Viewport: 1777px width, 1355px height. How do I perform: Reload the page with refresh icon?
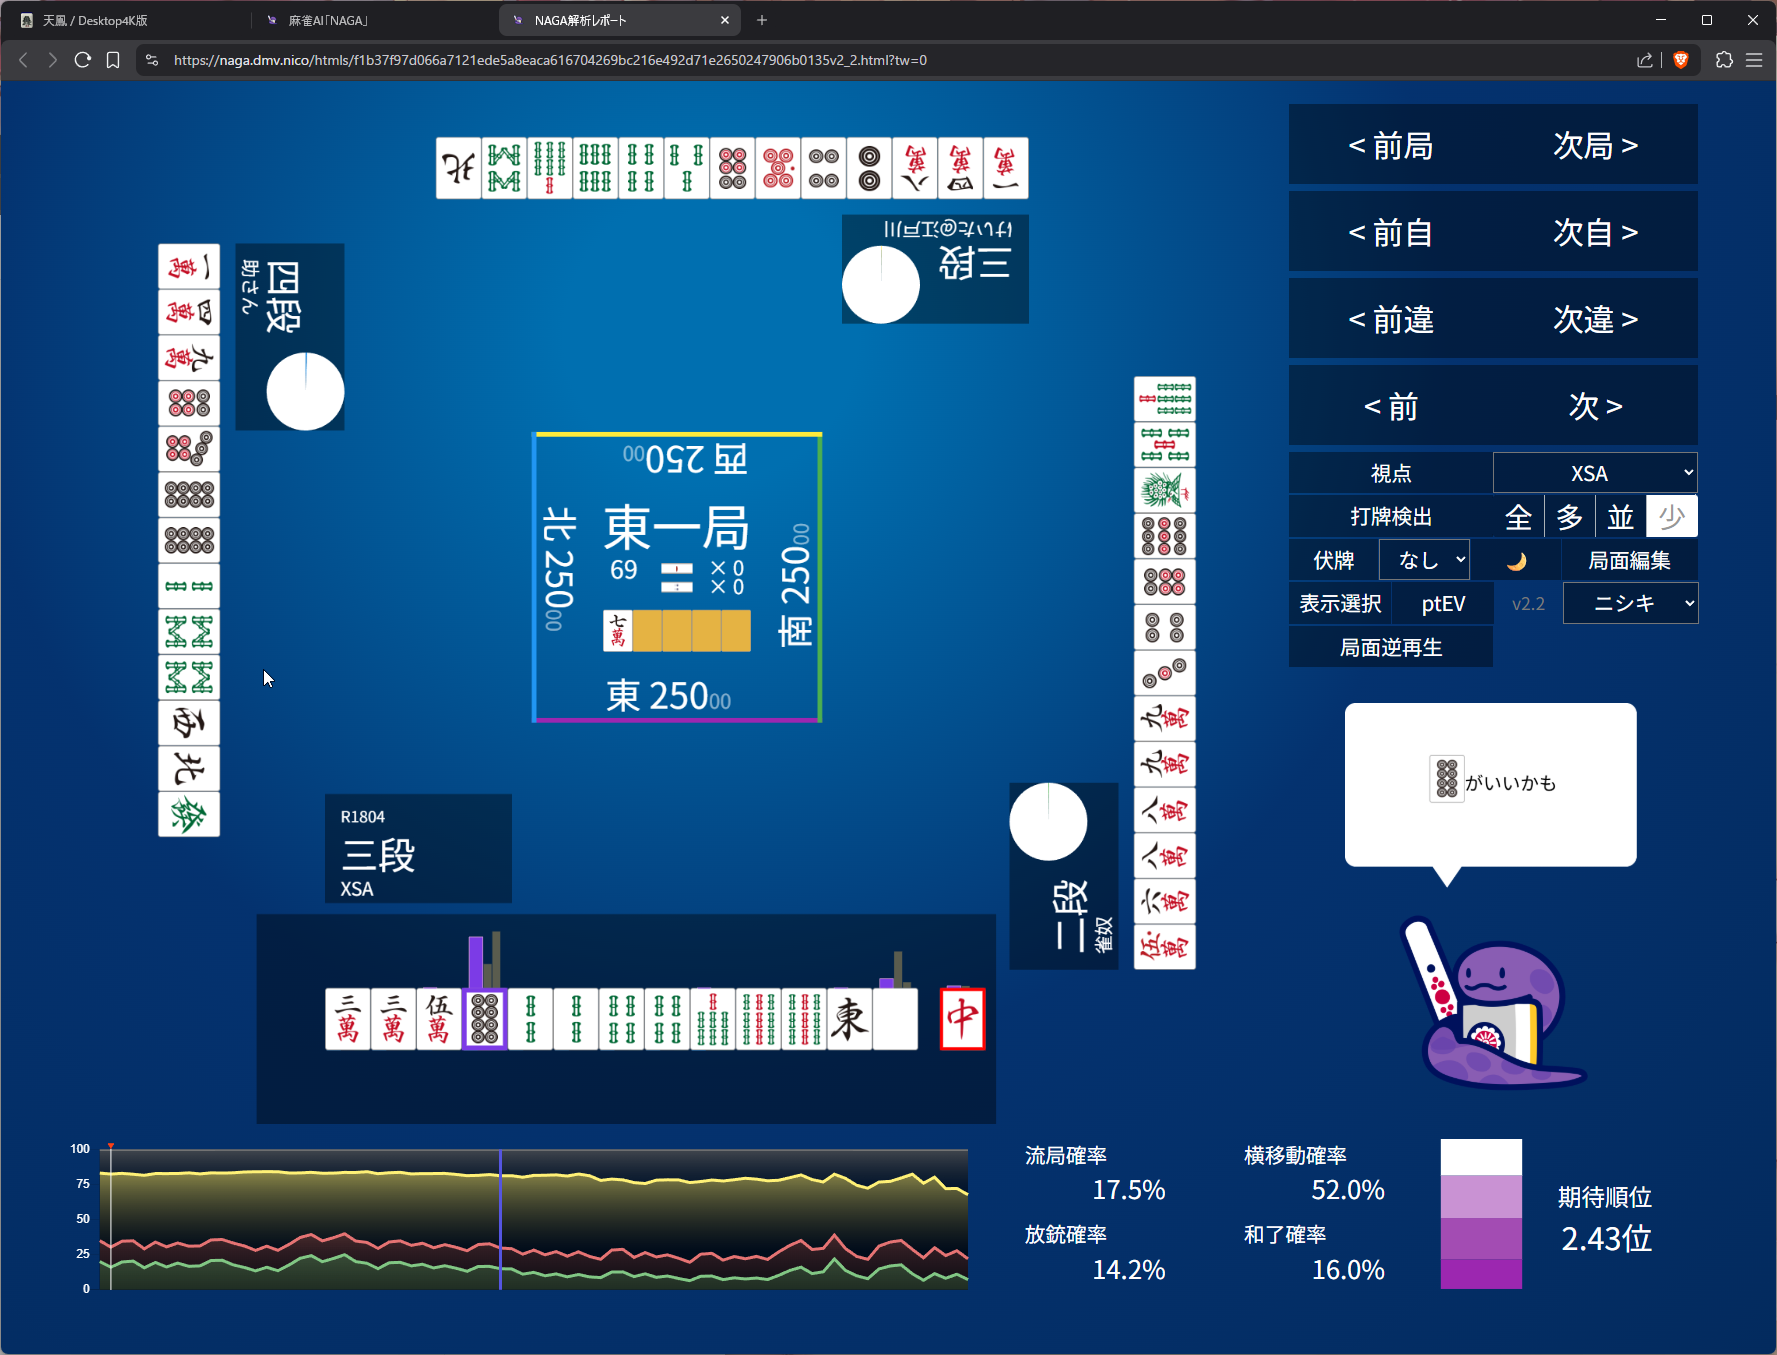(x=83, y=60)
